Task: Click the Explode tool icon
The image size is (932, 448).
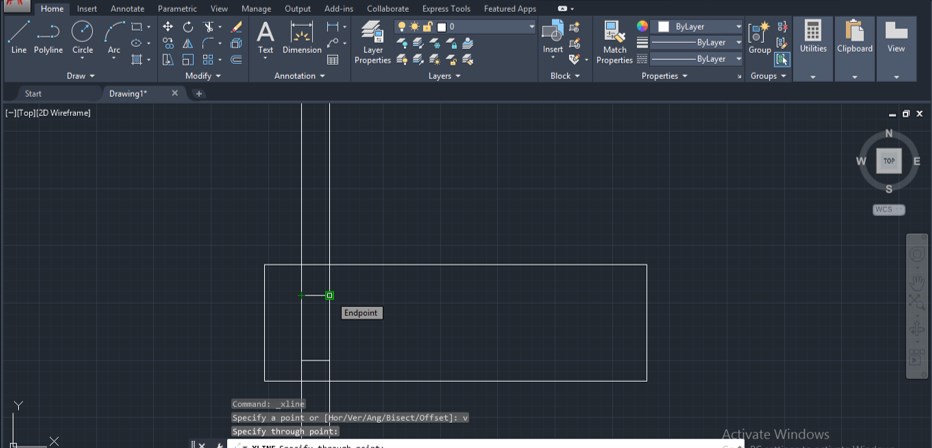Action: pyautogui.click(x=237, y=43)
